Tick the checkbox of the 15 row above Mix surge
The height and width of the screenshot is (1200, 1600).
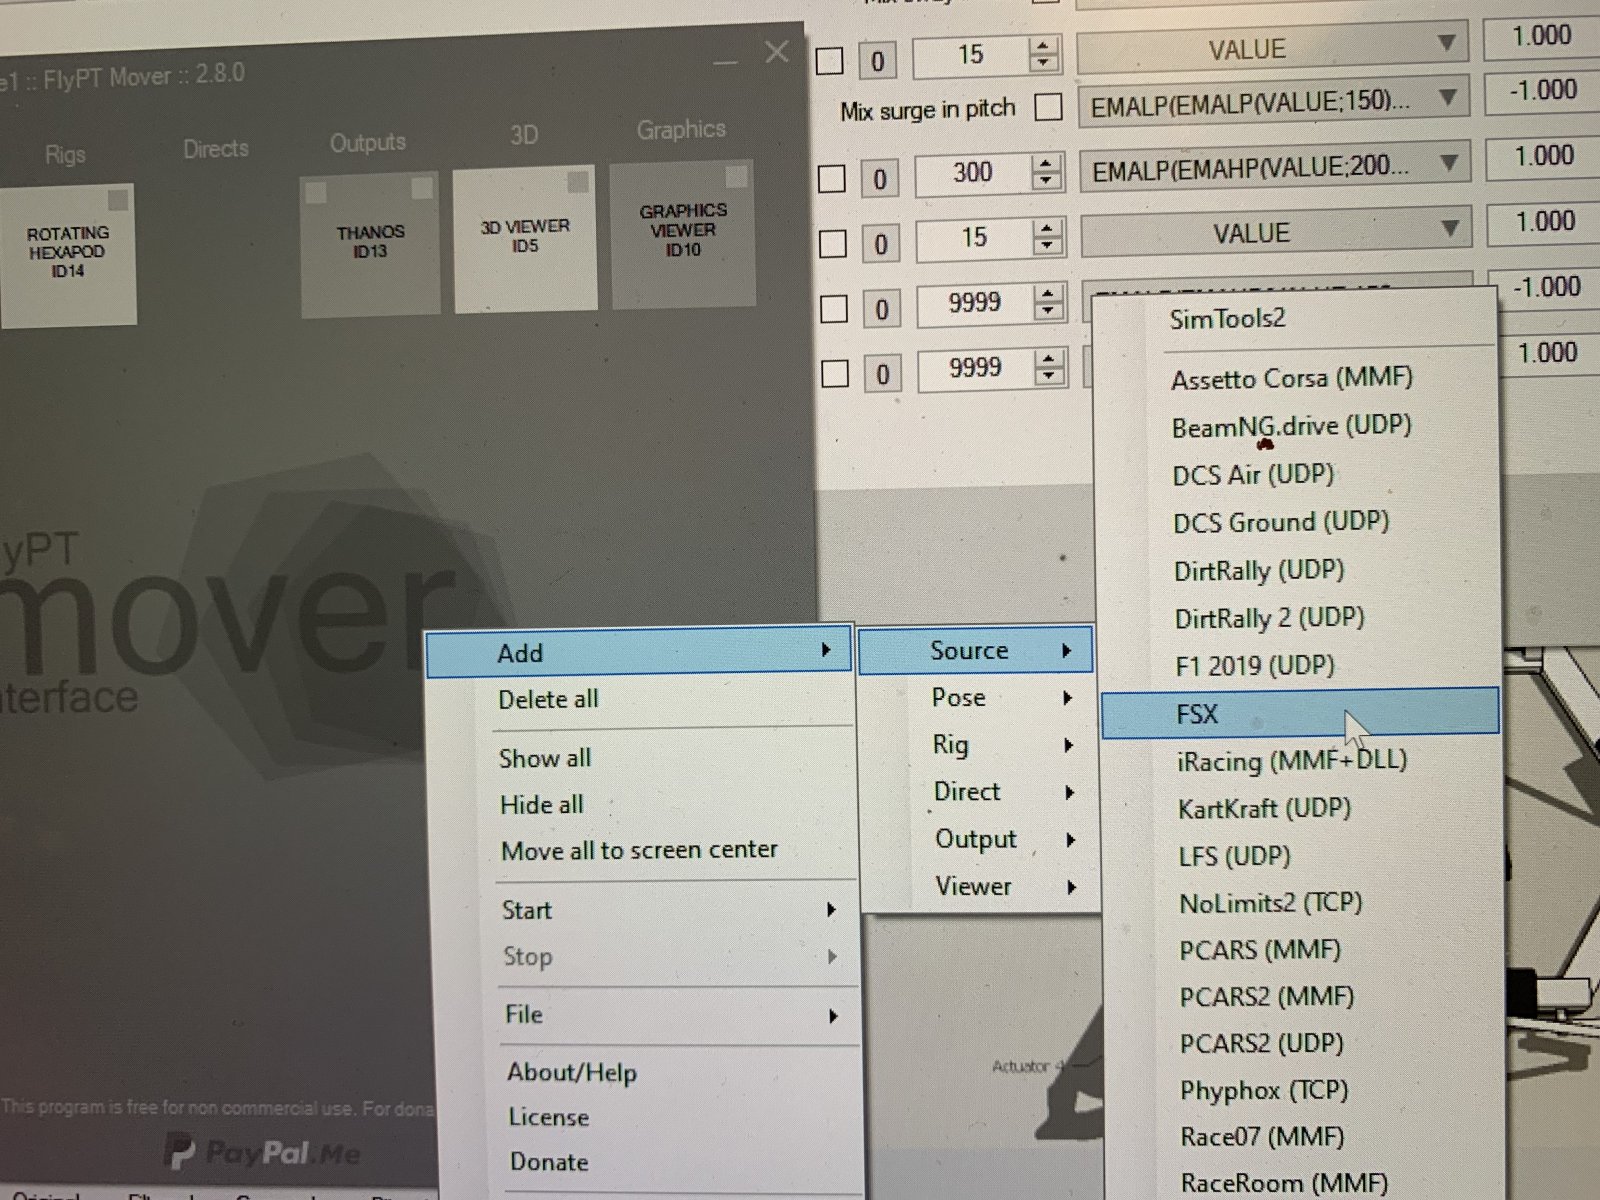(x=829, y=60)
